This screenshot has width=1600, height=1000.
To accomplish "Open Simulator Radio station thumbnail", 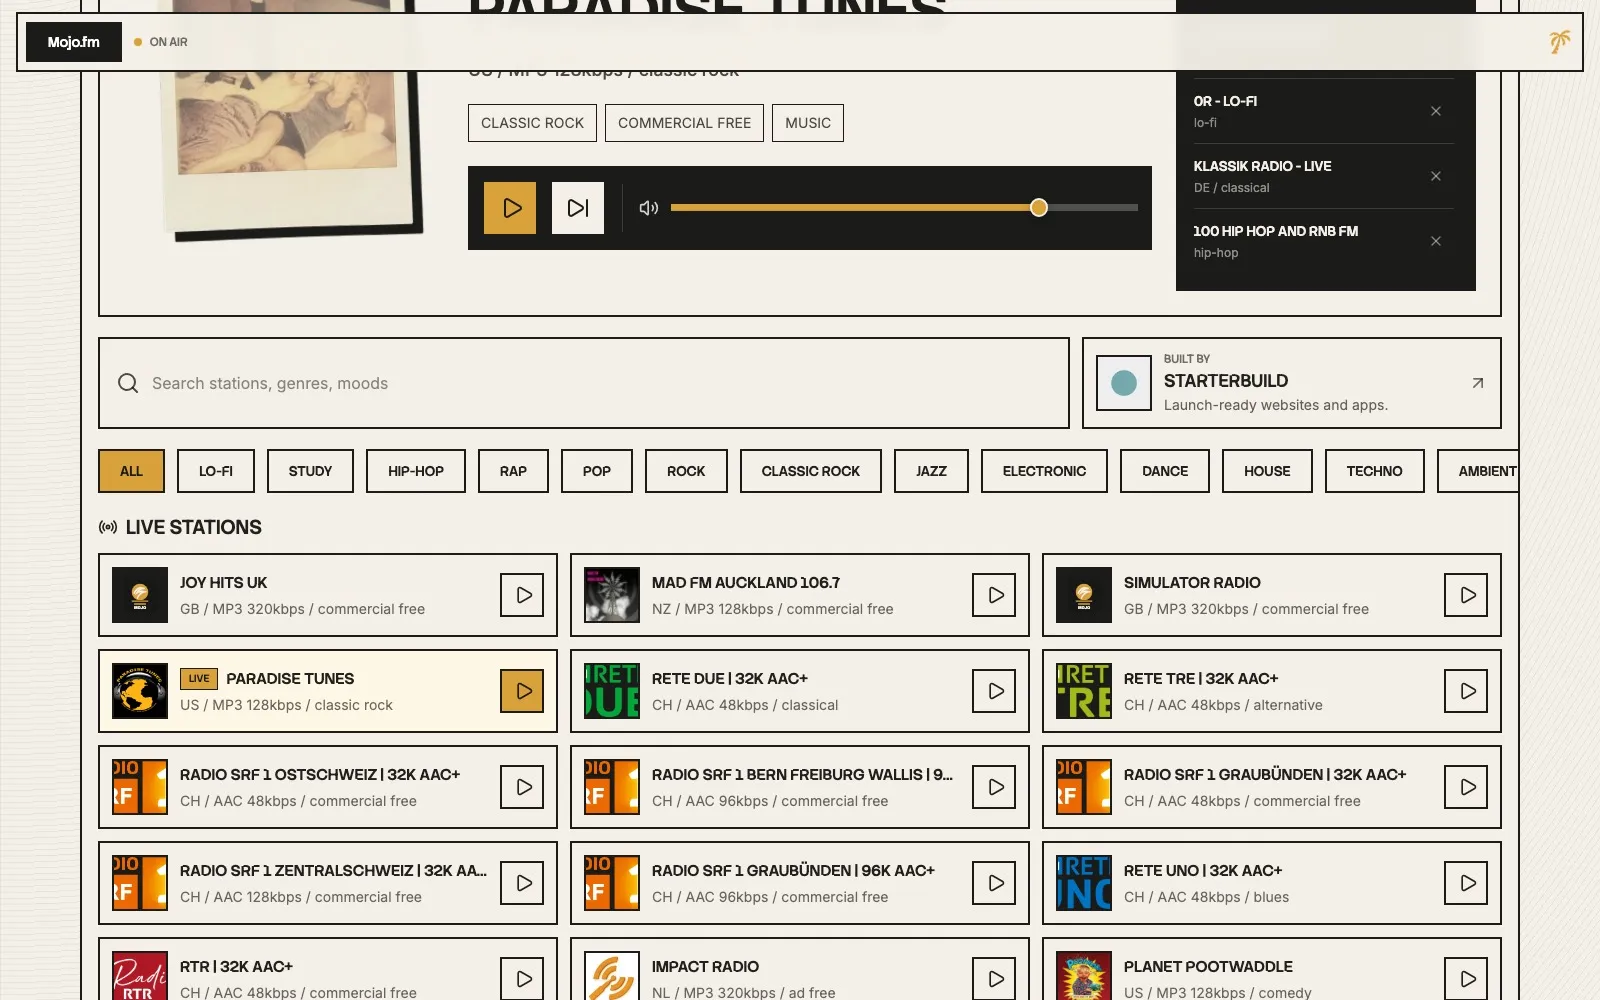I will tap(1084, 595).
